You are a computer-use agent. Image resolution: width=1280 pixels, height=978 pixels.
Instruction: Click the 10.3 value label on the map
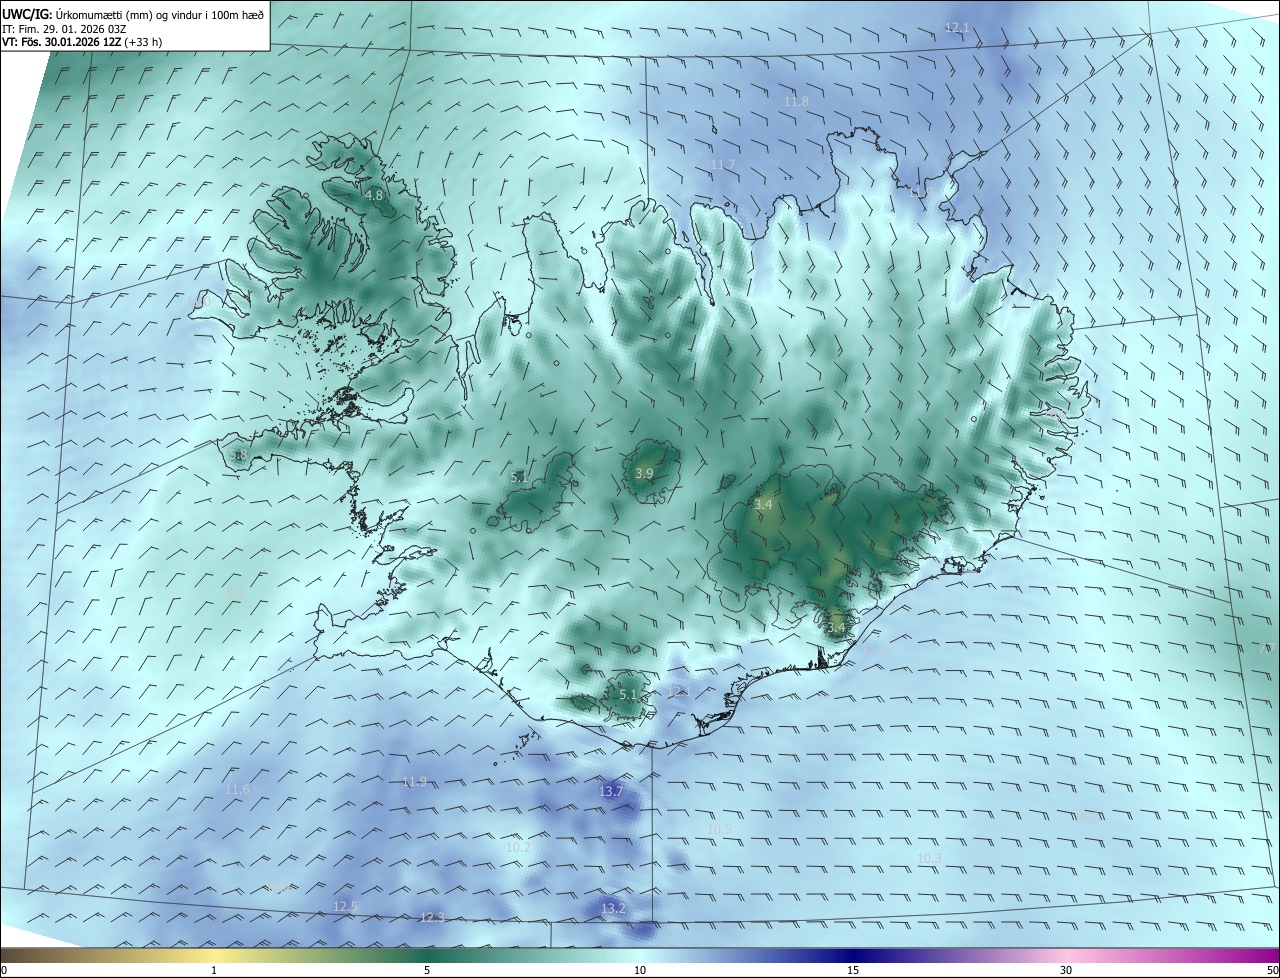(x=929, y=859)
